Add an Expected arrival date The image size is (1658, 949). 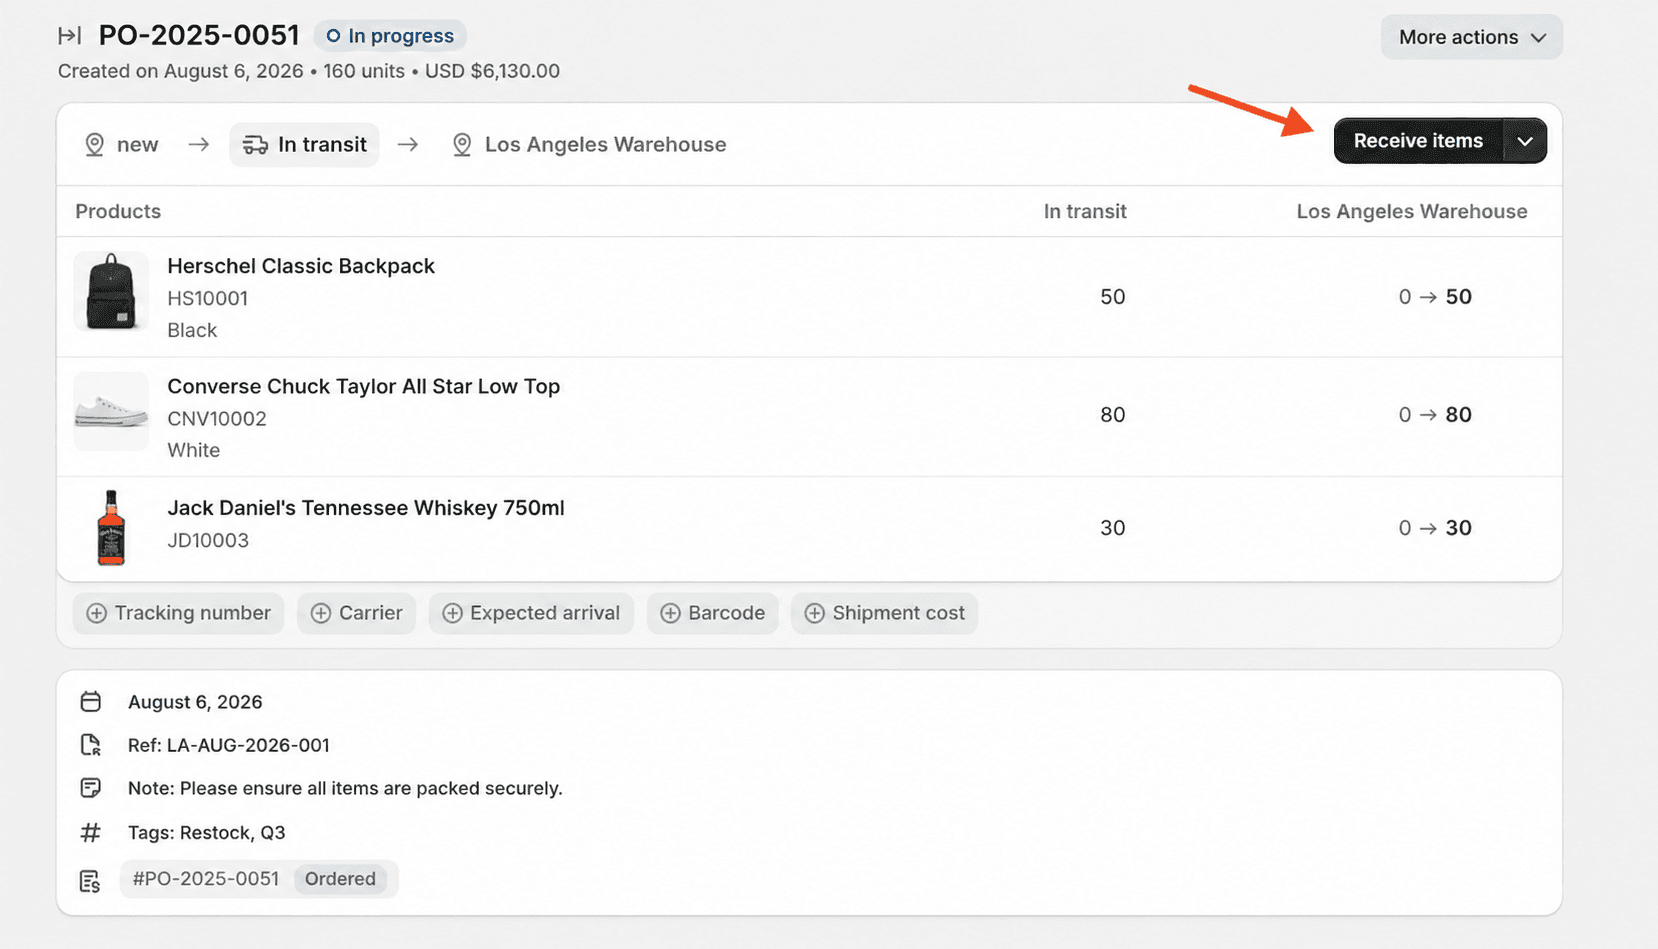531,613
